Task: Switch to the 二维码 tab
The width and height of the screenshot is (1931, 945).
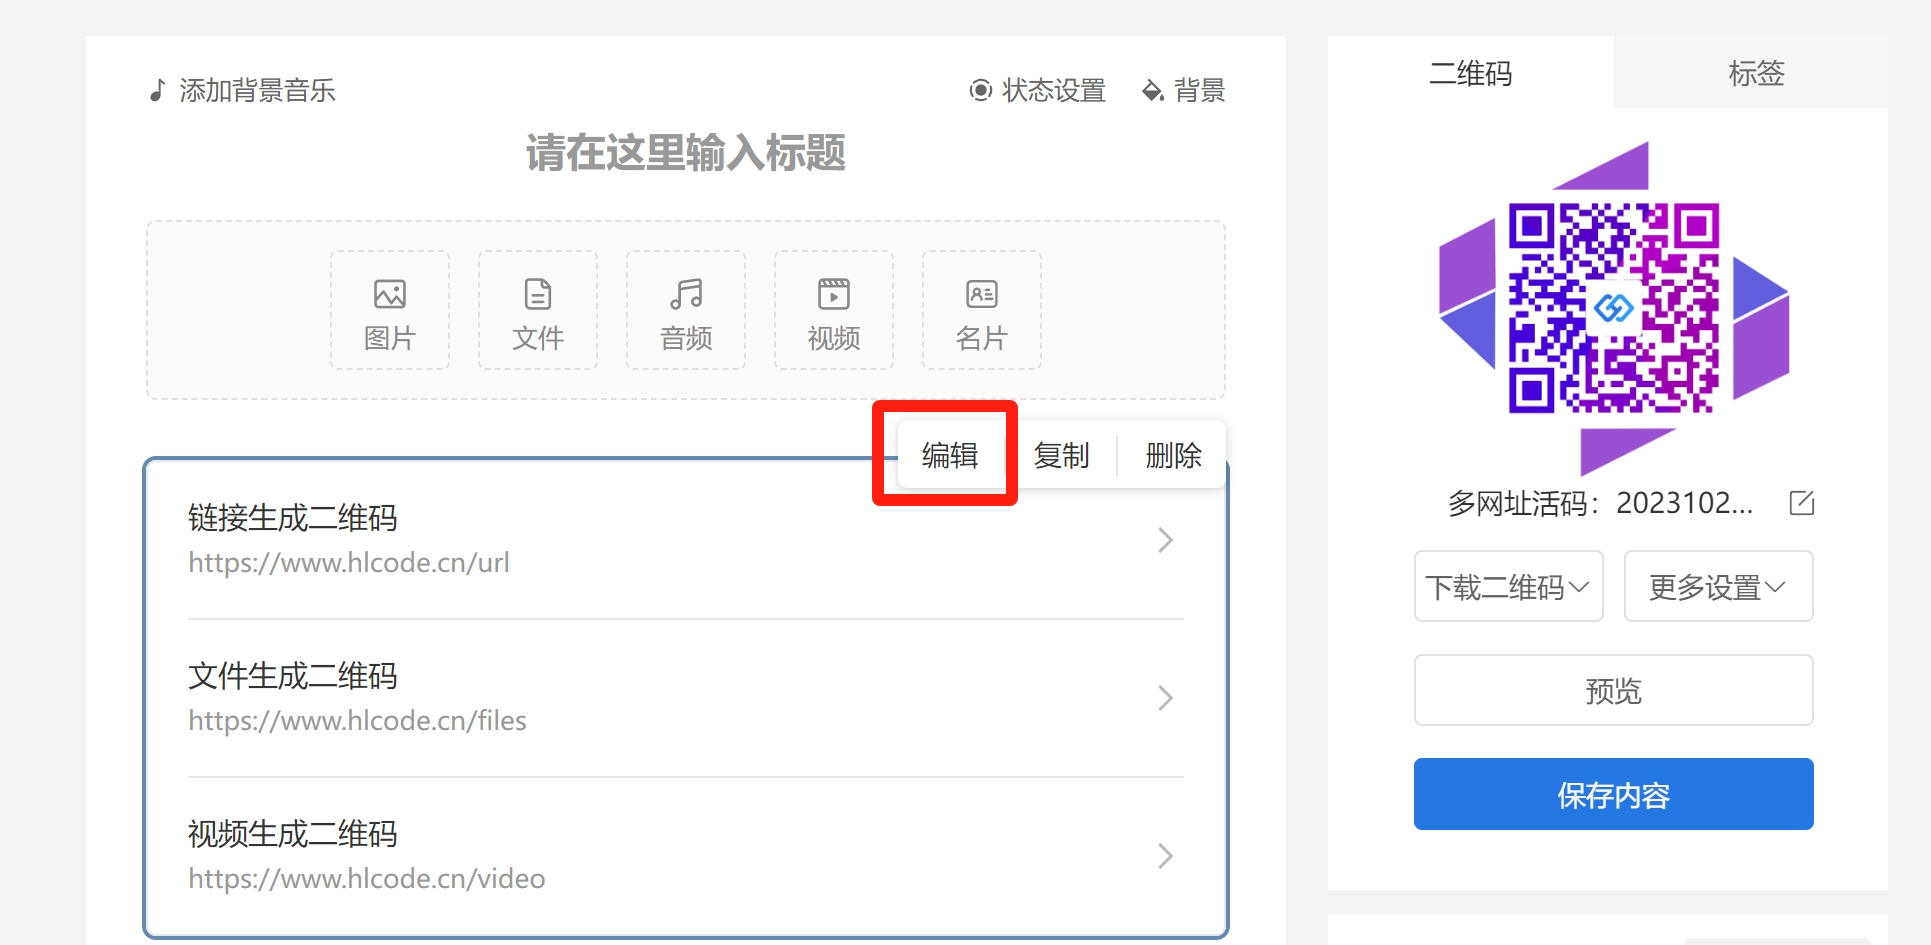Action: [x=1471, y=73]
